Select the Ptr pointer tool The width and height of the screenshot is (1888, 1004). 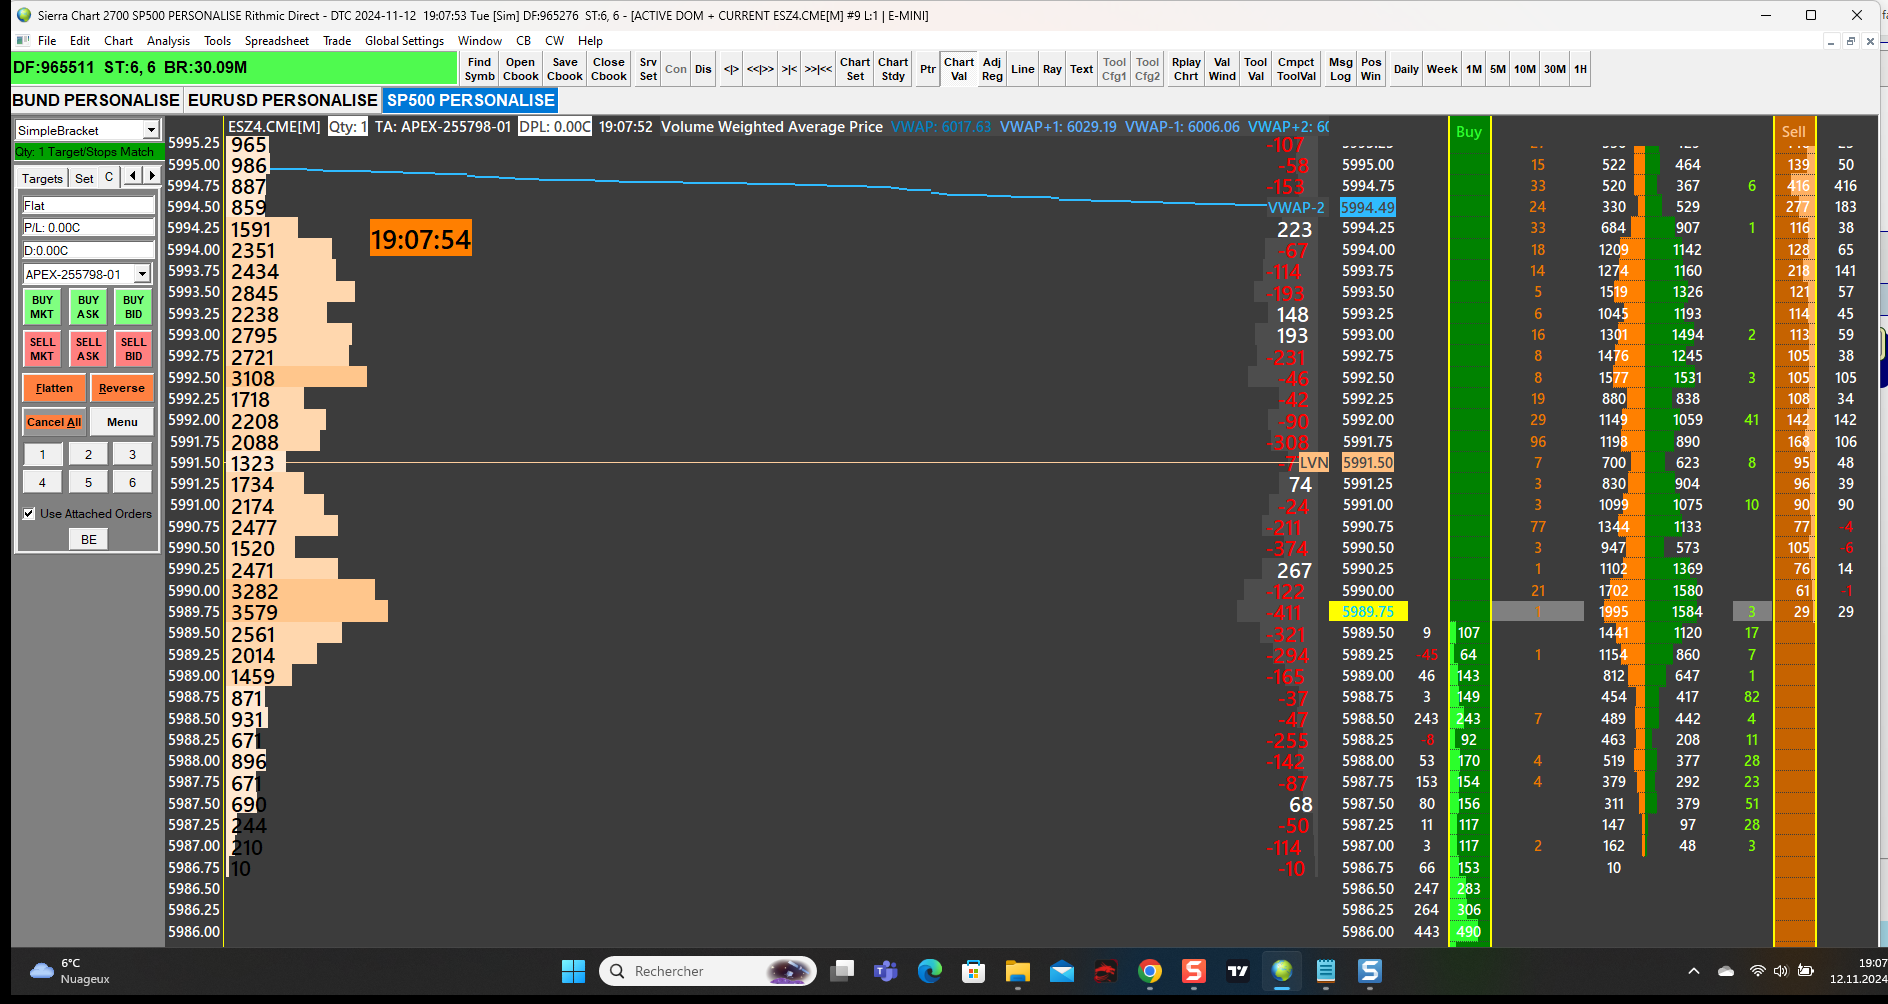[928, 69]
